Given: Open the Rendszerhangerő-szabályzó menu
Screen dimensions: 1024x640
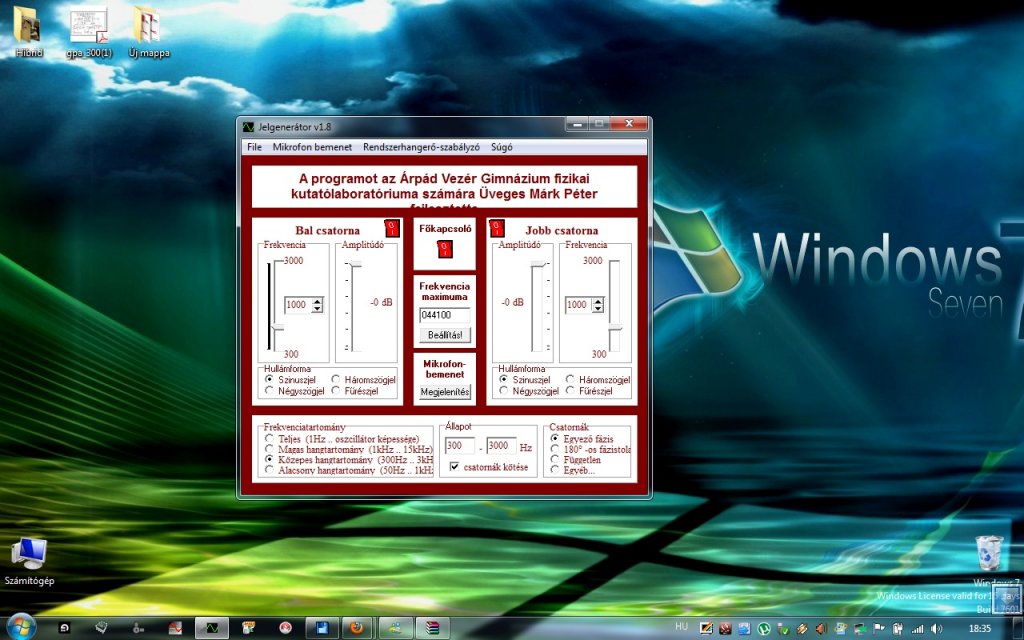Looking at the screenshot, I should point(421,147).
